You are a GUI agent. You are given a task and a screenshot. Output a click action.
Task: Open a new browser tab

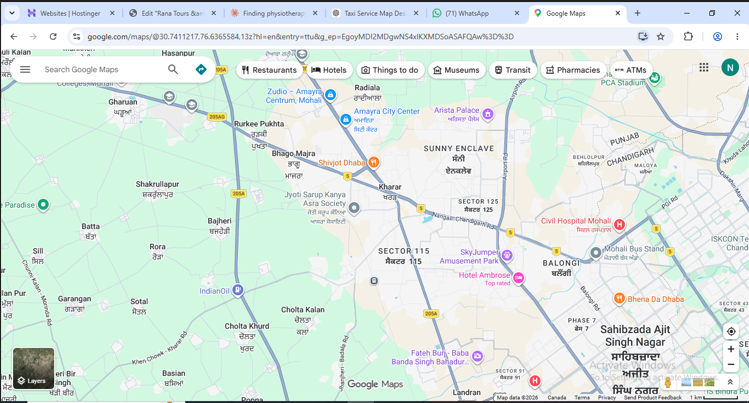(637, 13)
